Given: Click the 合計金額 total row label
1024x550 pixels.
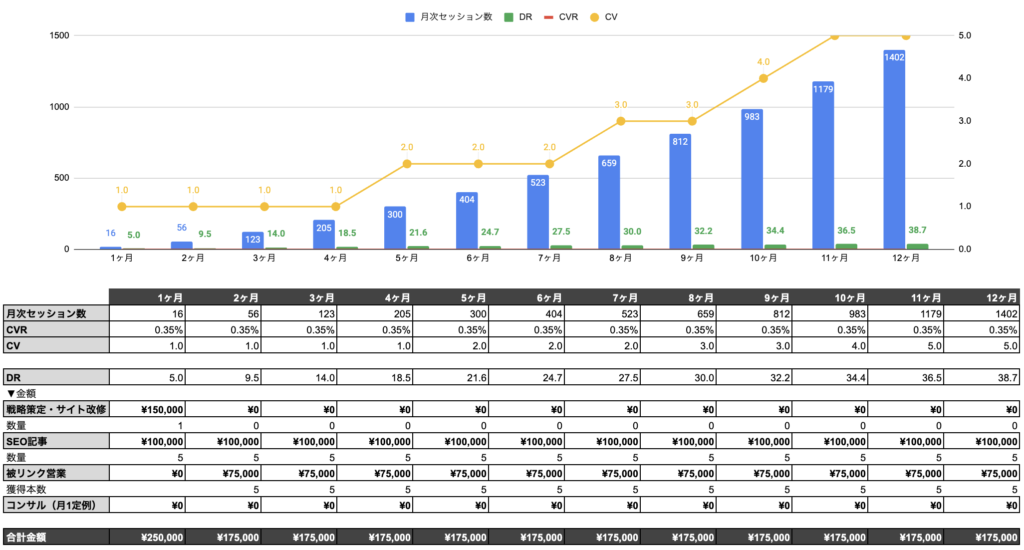Looking at the screenshot, I should pos(54,538).
